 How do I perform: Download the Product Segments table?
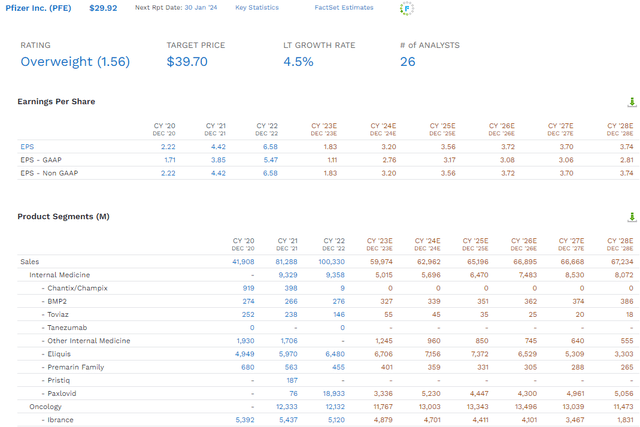[631, 217]
